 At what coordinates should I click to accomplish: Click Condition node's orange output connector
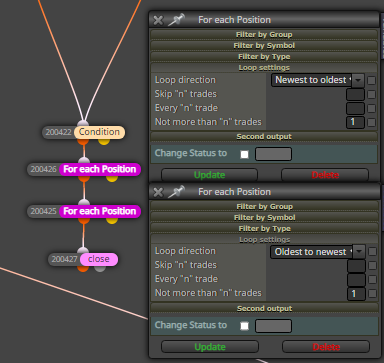point(83,141)
